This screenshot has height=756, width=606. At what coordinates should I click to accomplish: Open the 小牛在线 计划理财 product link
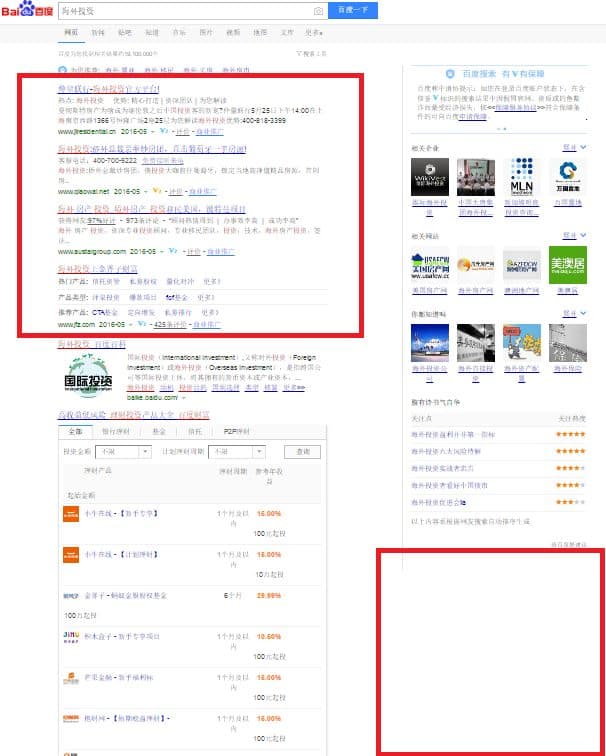(121, 554)
